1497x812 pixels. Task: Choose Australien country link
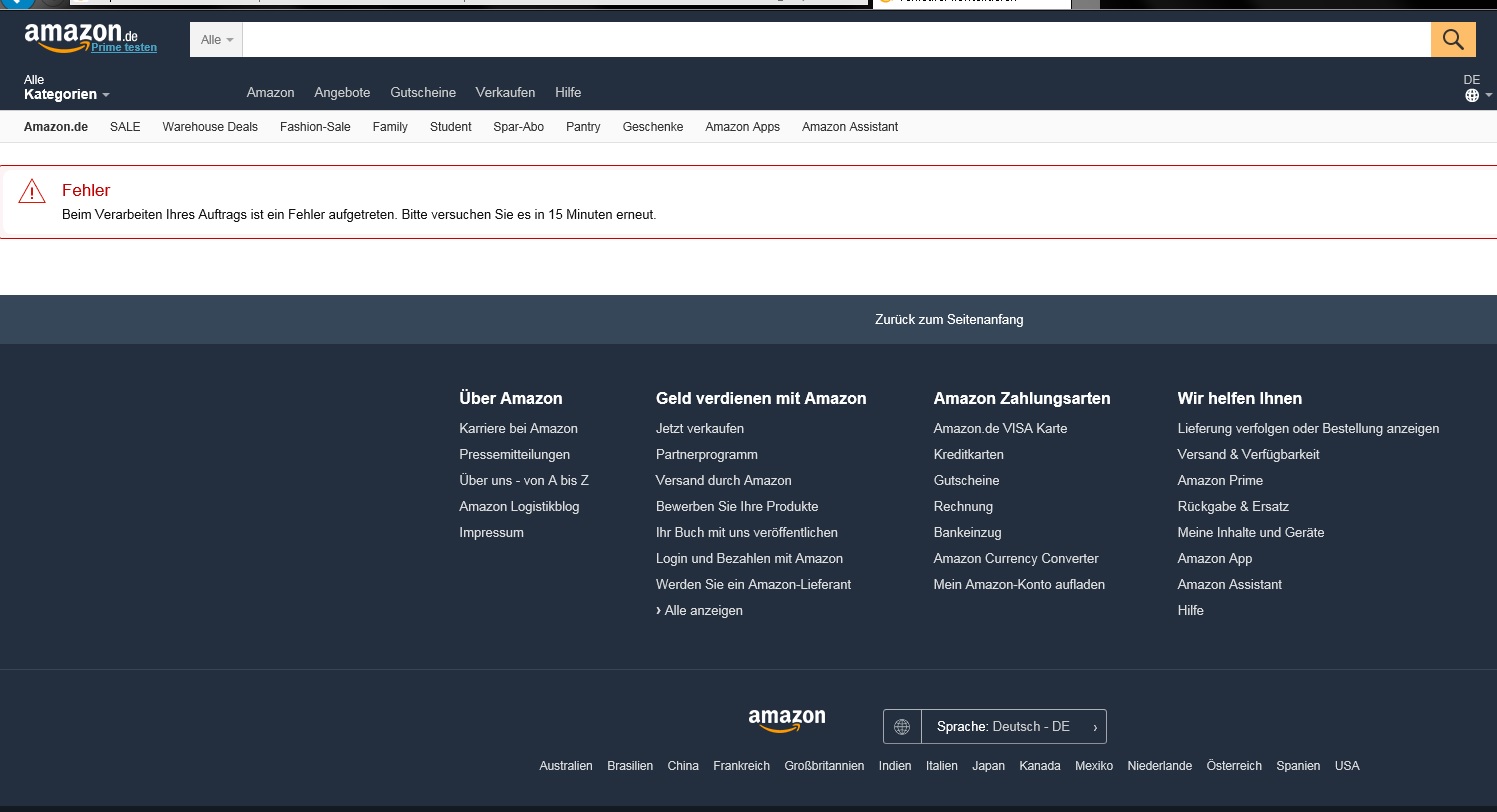pos(566,766)
